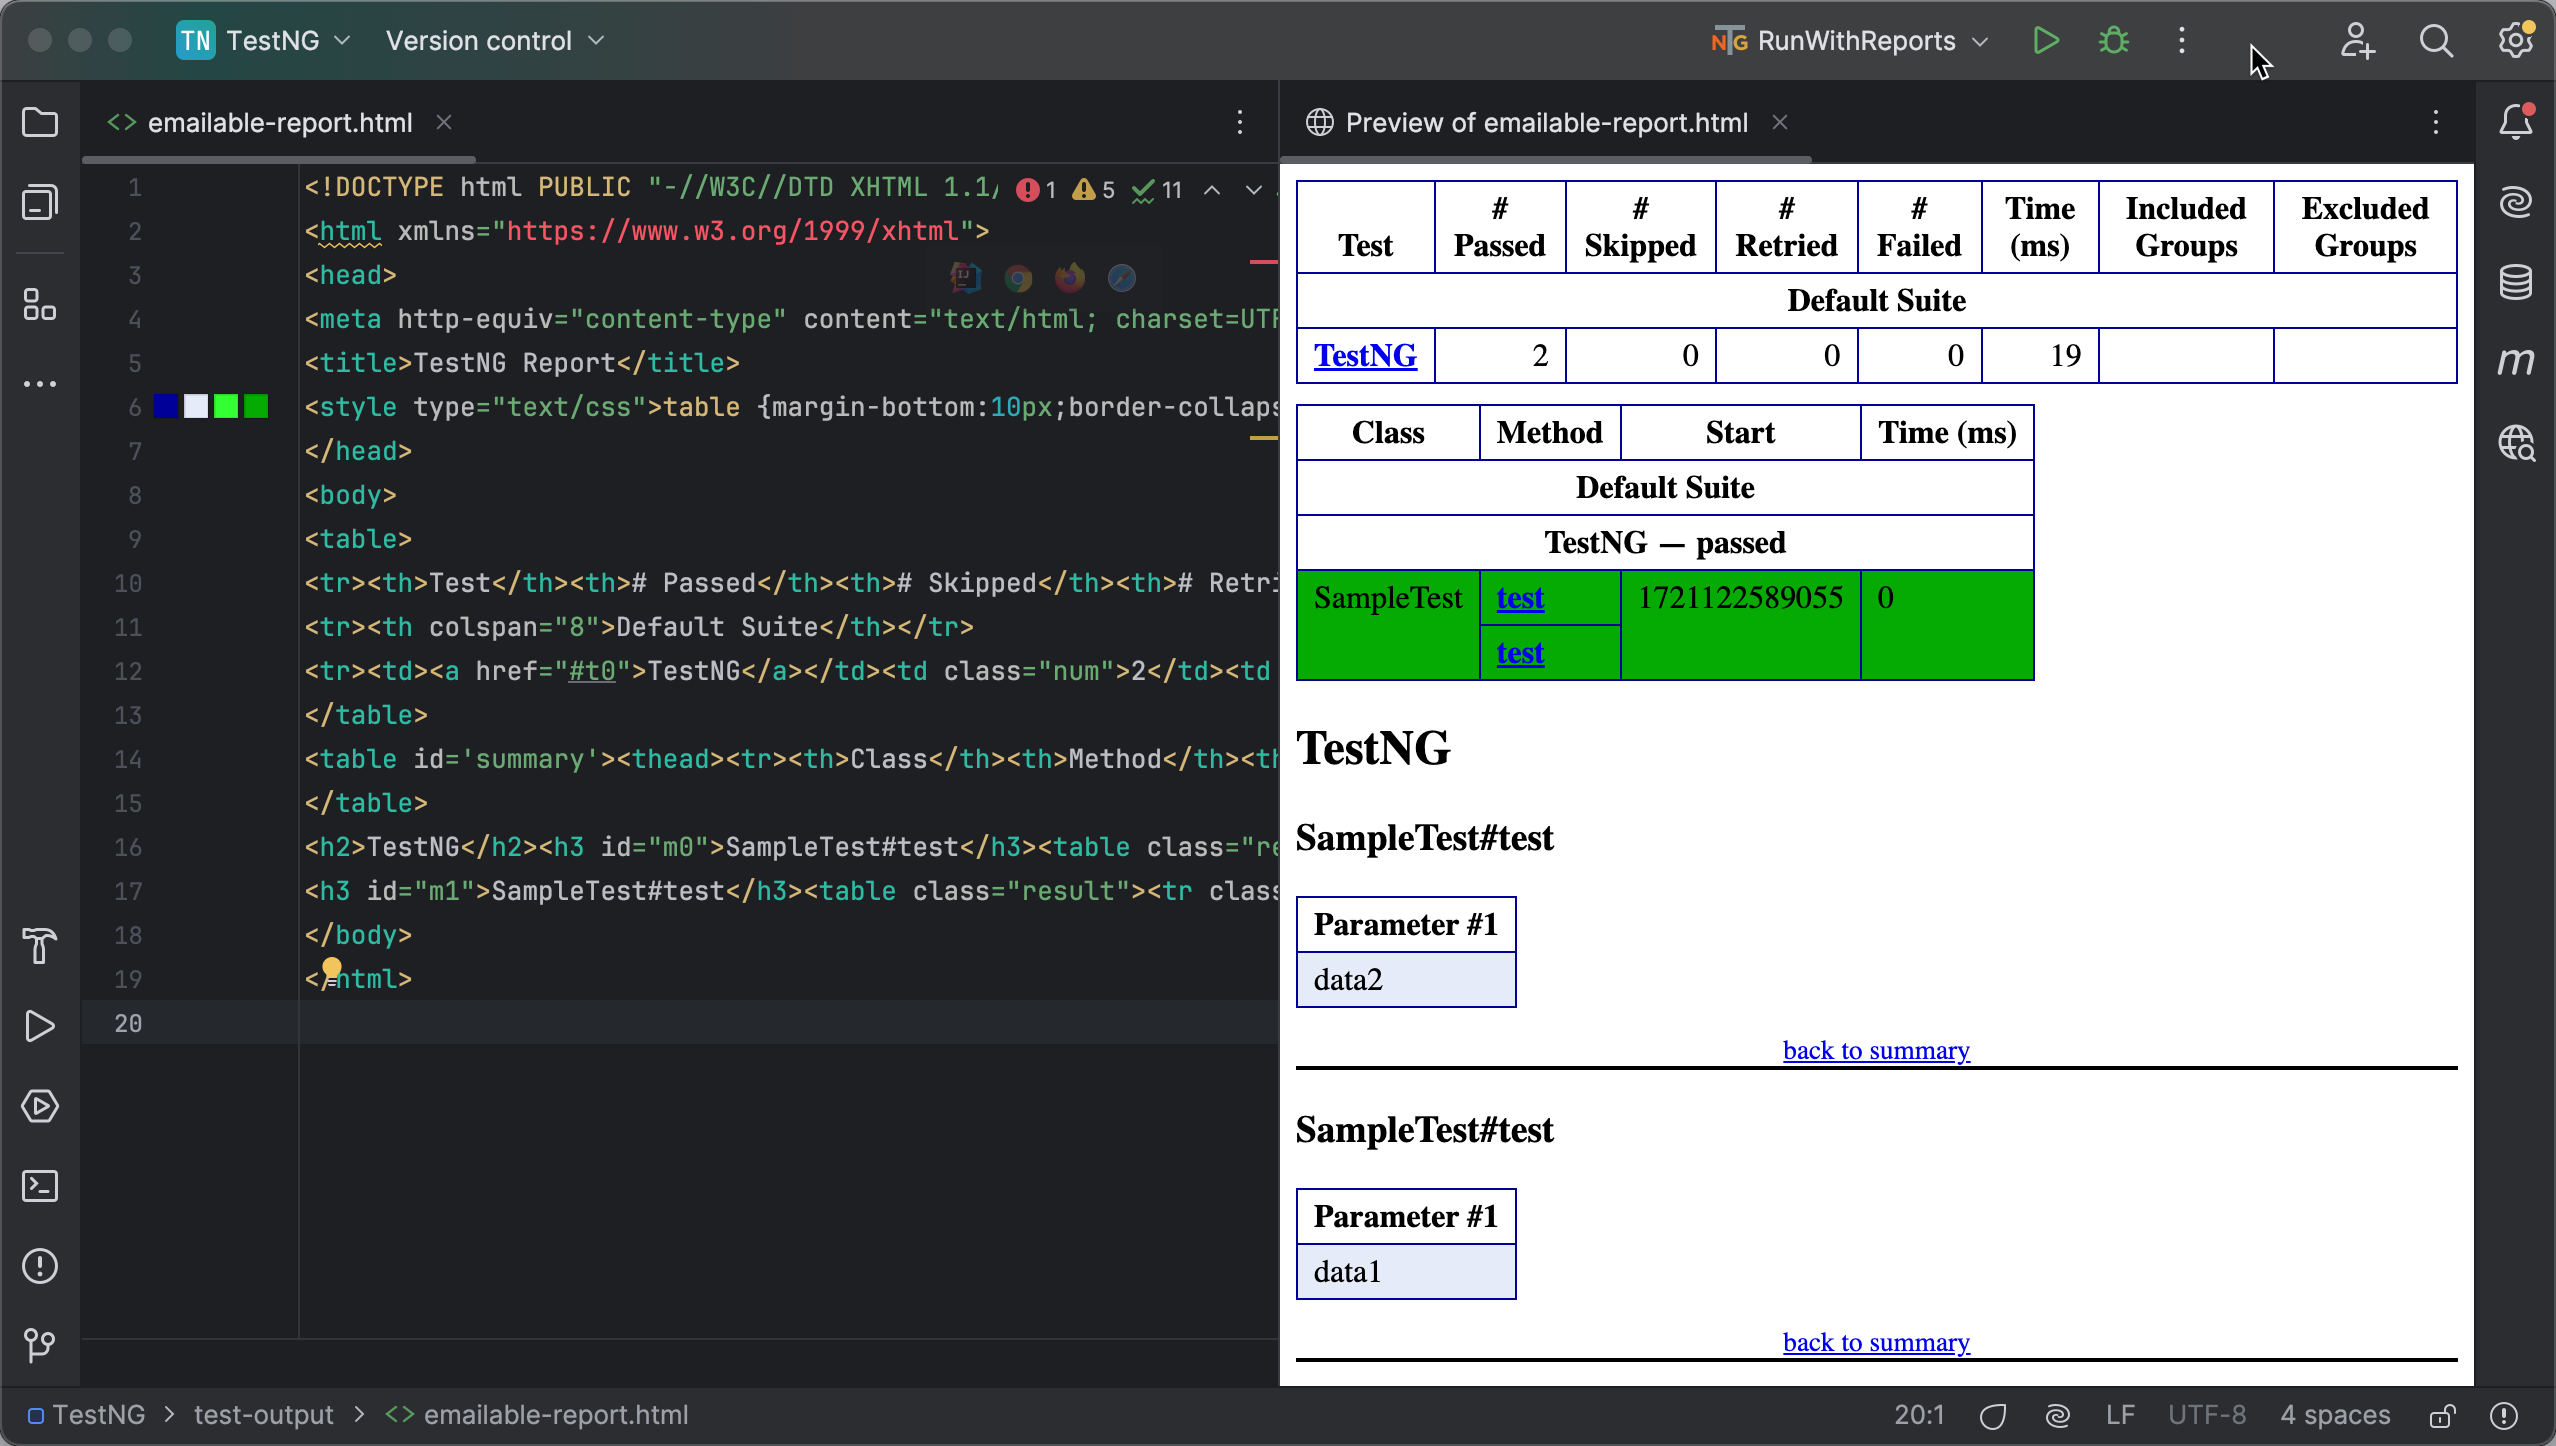2556x1446 pixels.
Task: Open the Database tool window
Action: pyautogui.click(x=2517, y=281)
